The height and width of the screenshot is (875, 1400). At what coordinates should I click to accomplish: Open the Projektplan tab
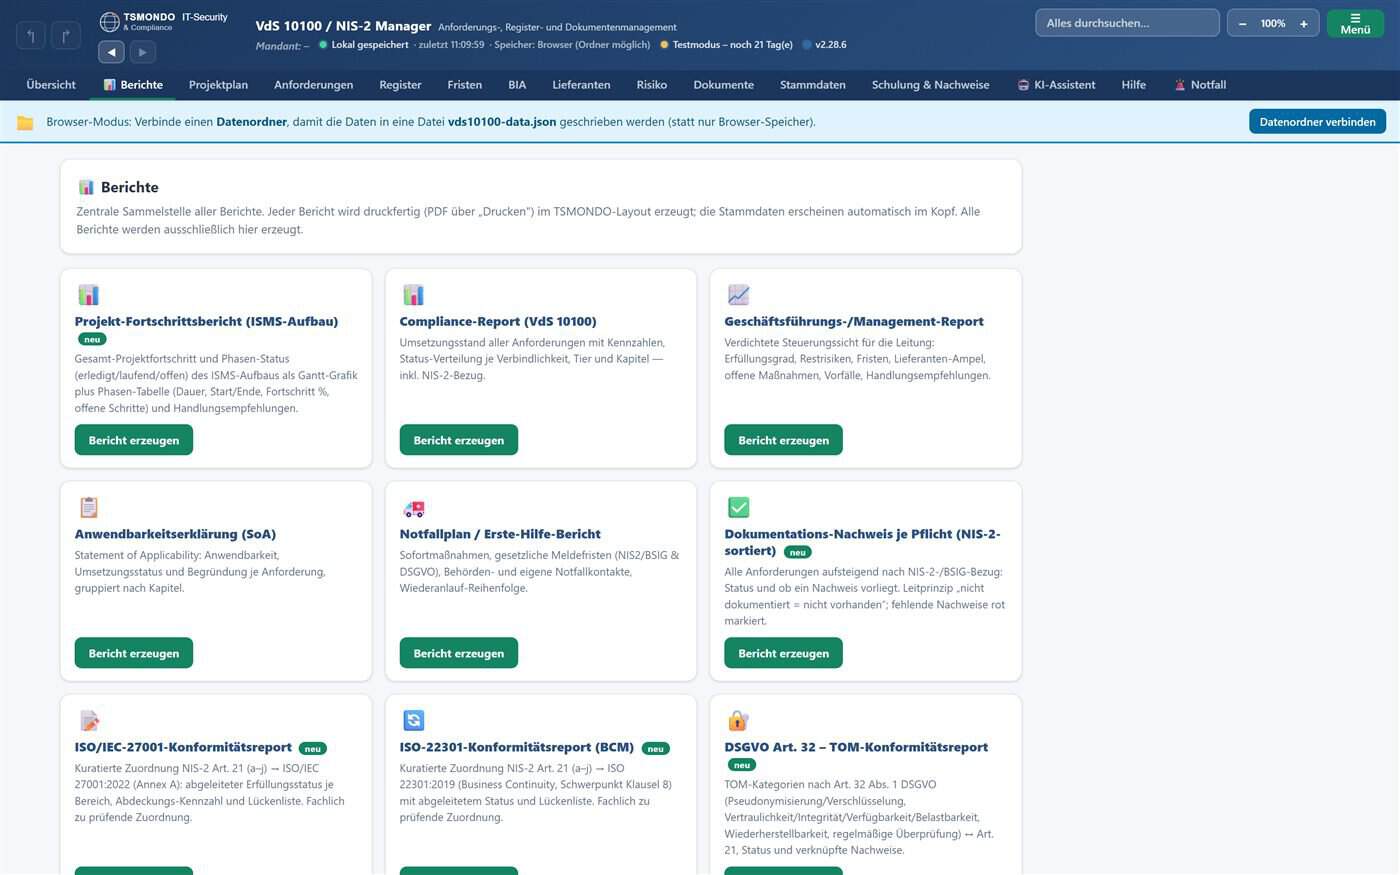pyautogui.click(x=218, y=85)
